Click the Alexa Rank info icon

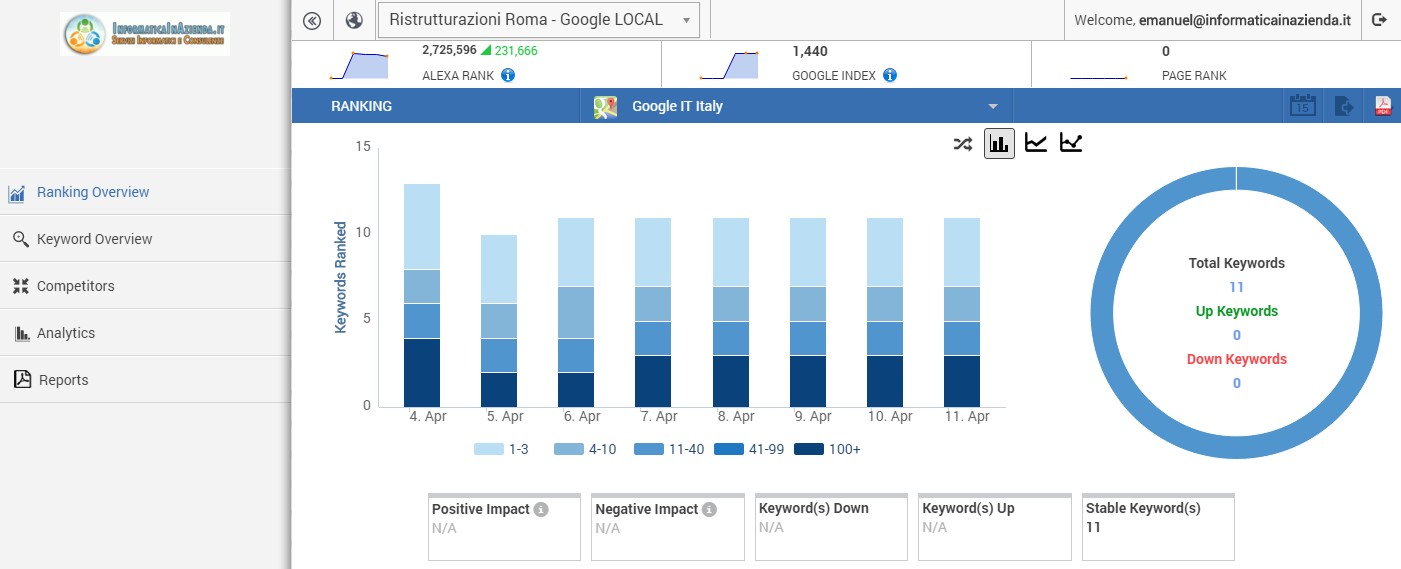tap(508, 75)
